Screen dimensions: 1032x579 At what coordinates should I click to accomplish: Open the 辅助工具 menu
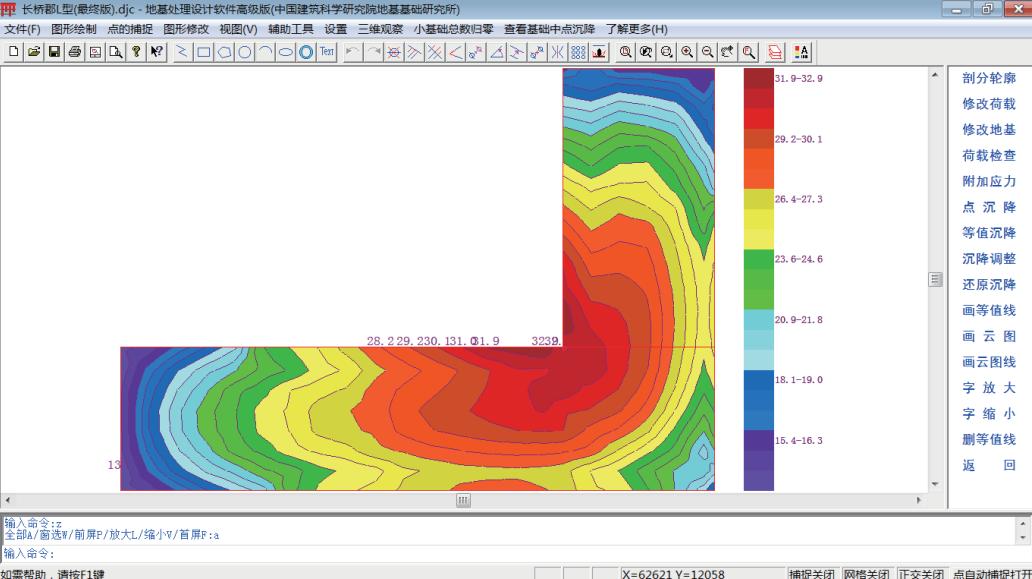click(291, 29)
